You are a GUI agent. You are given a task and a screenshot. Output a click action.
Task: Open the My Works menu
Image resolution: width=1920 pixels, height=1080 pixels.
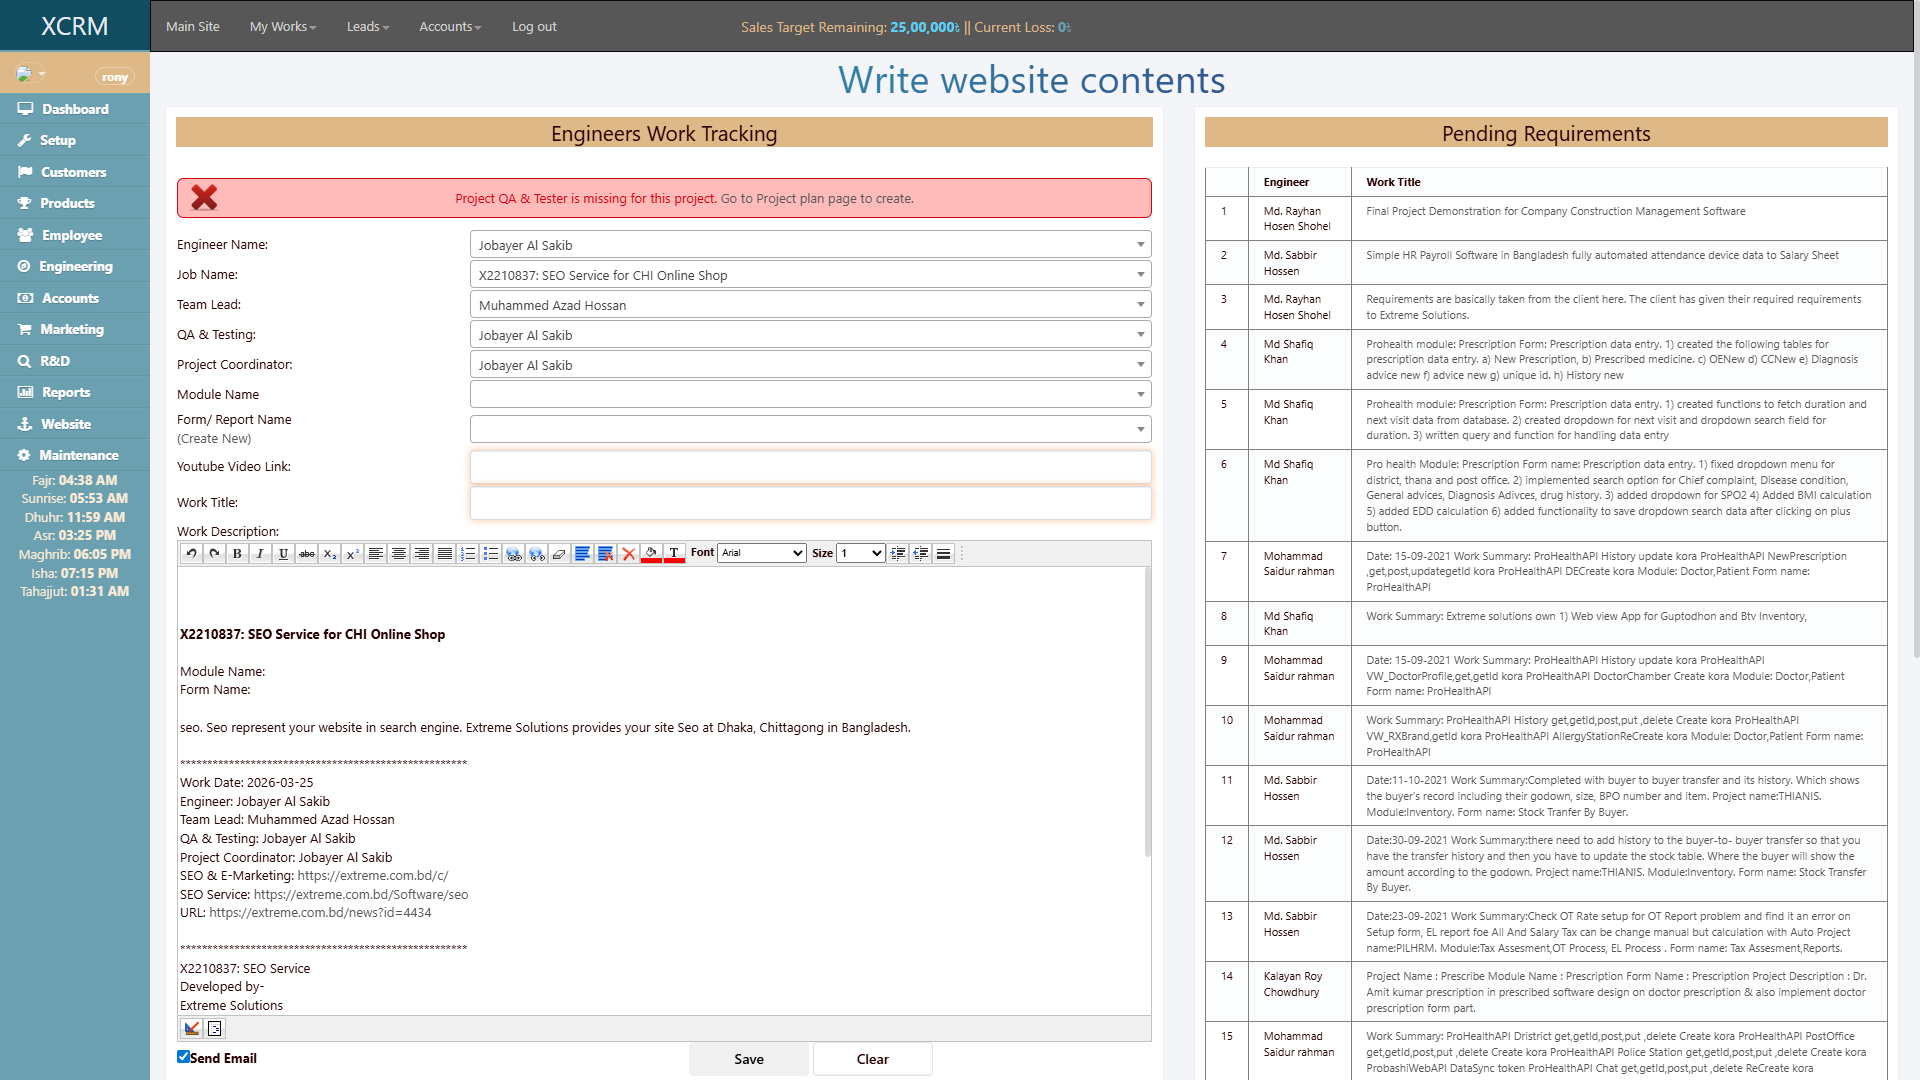[282, 26]
